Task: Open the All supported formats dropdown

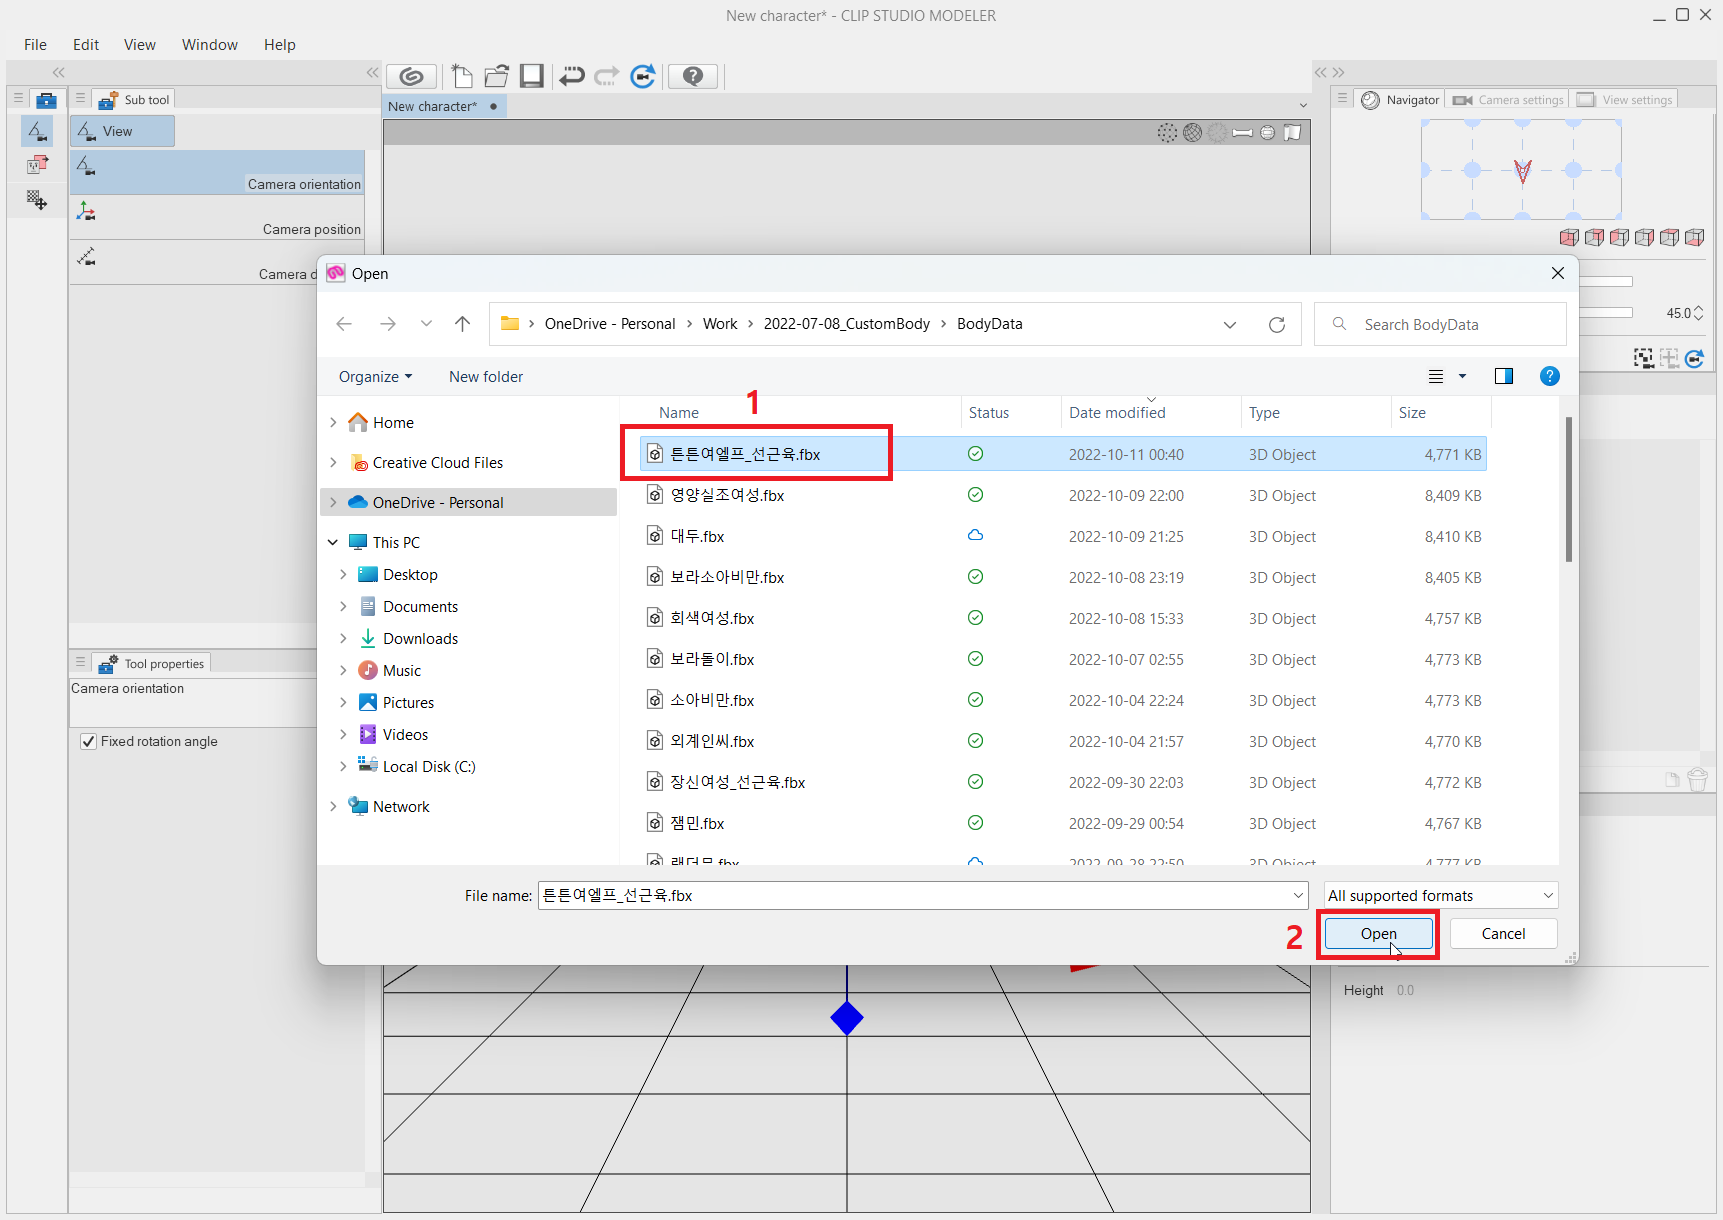Action: (x=1440, y=896)
